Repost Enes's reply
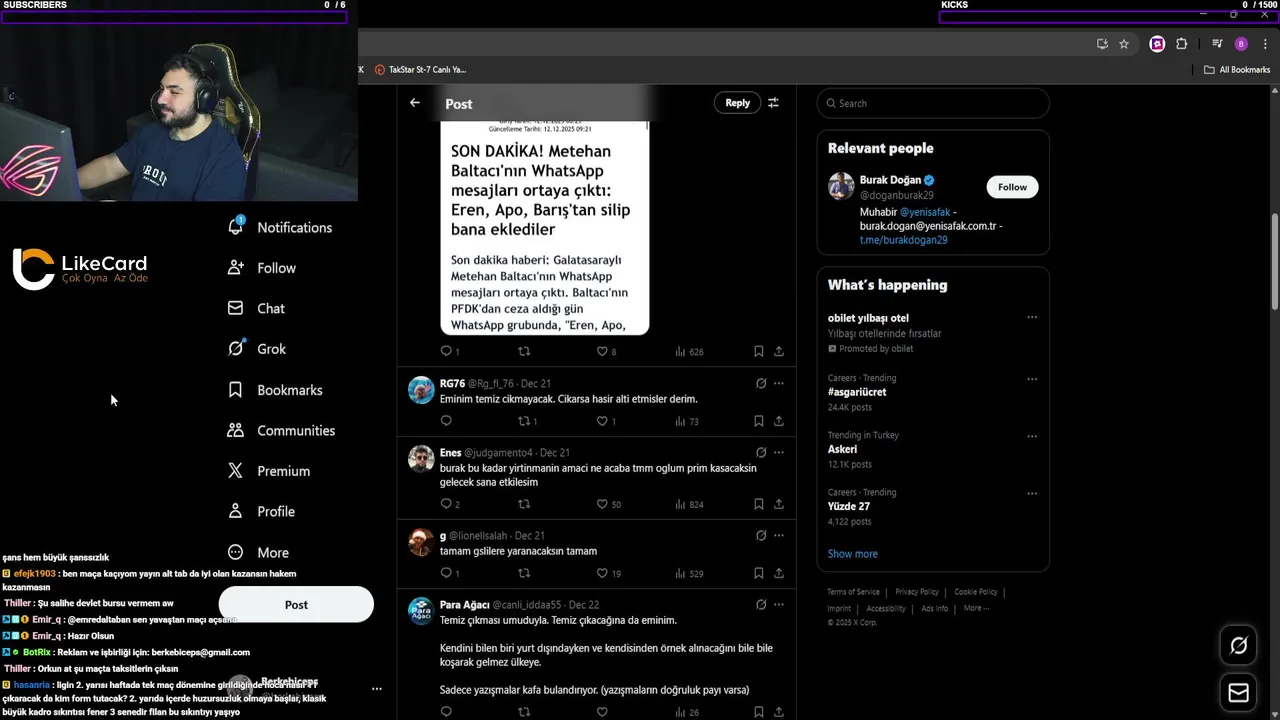Image resolution: width=1280 pixels, height=720 pixels. pyautogui.click(x=523, y=504)
